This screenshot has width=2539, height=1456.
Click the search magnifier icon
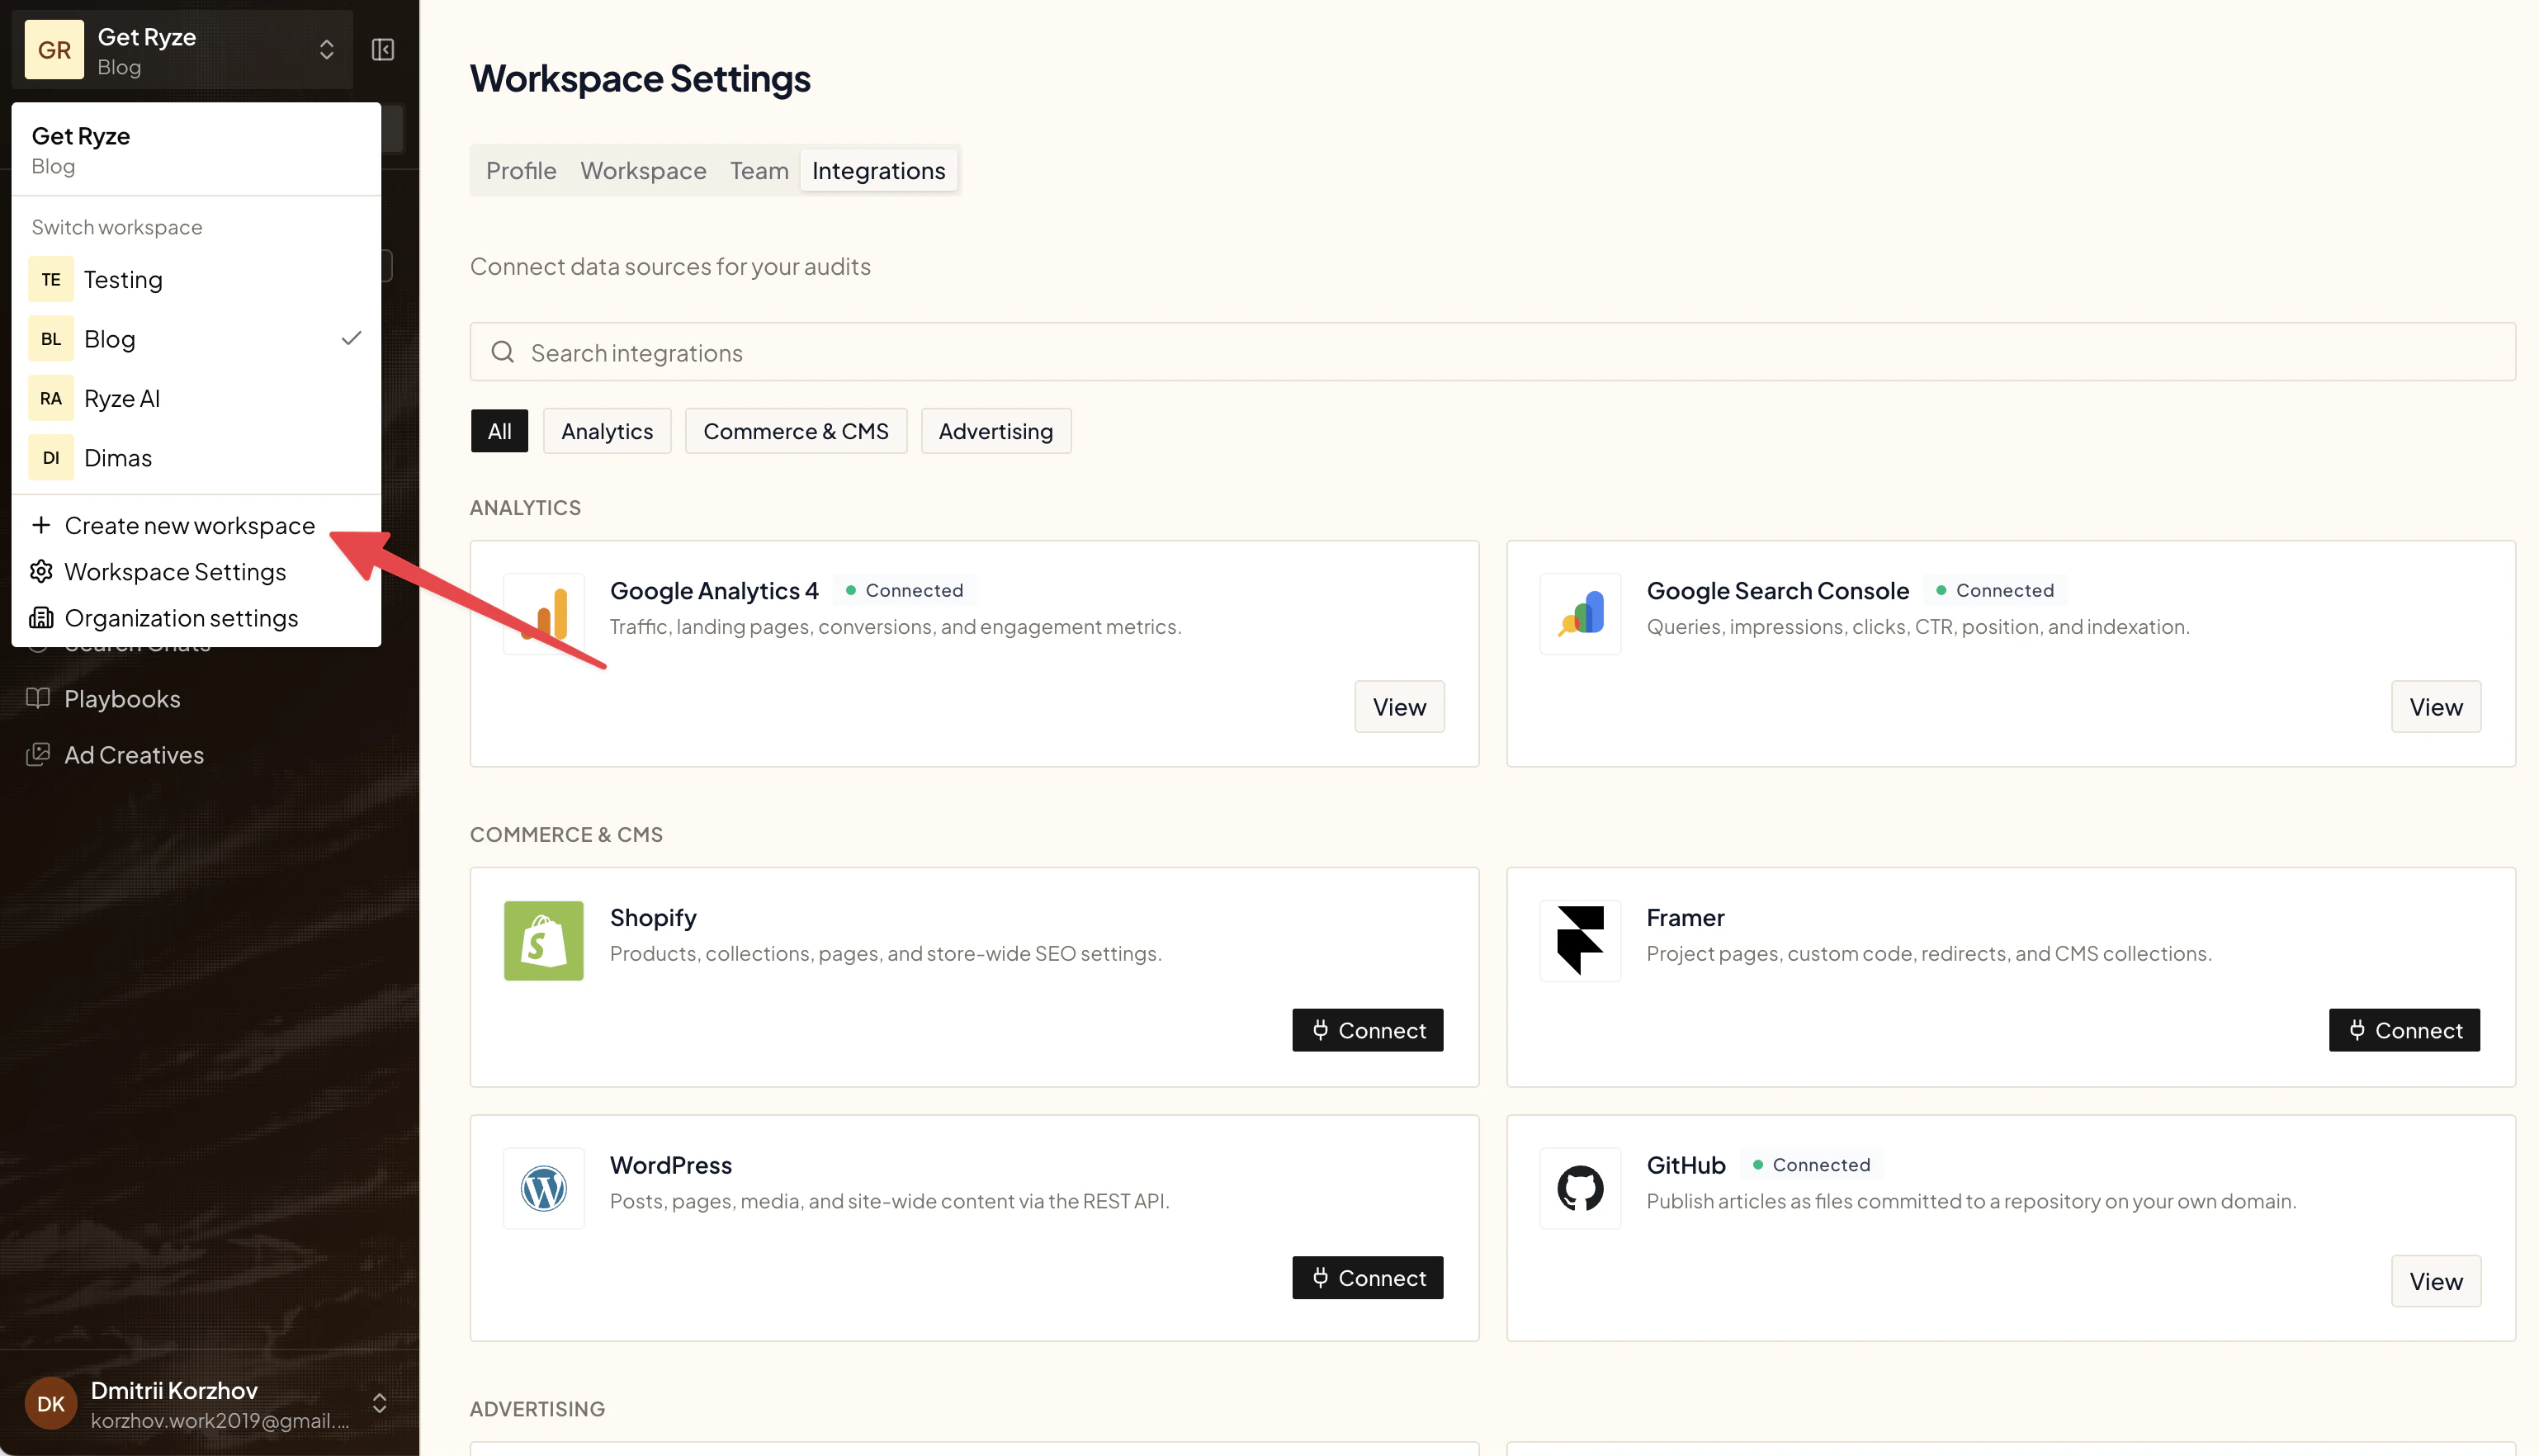502,352
